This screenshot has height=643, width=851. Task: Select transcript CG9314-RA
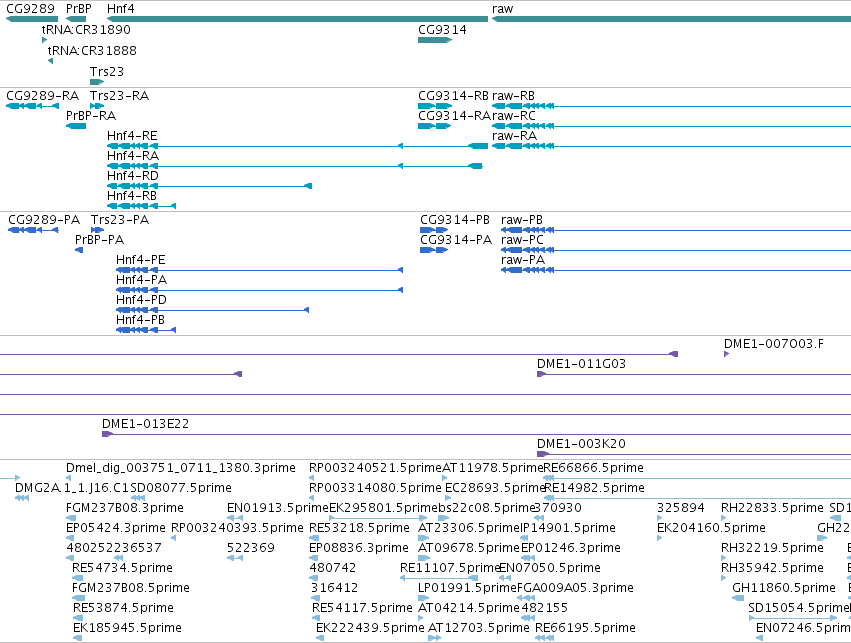(434, 126)
